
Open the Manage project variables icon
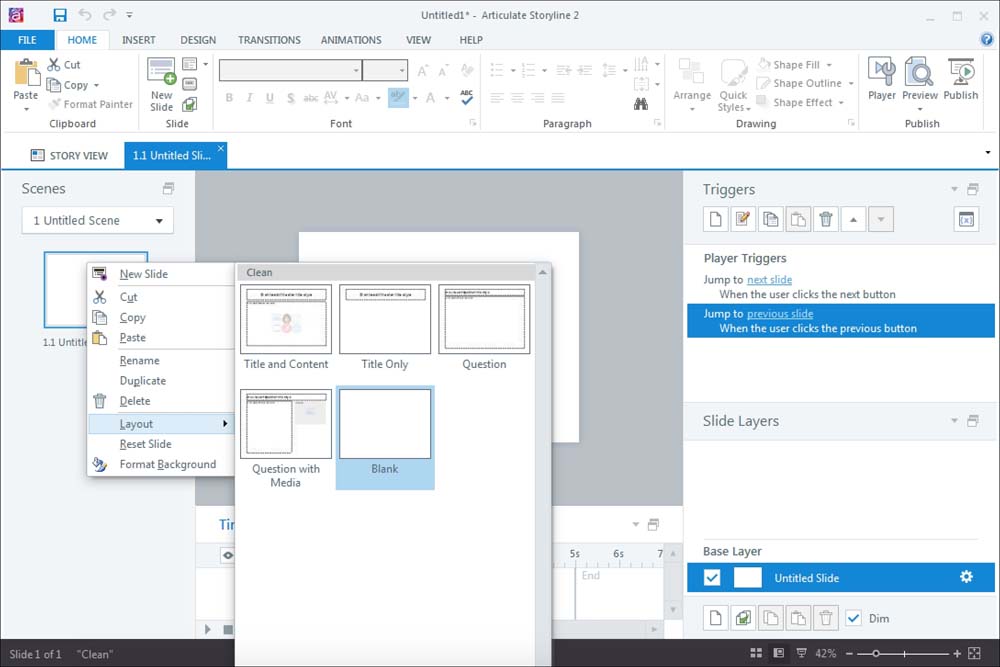click(x=966, y=219)
